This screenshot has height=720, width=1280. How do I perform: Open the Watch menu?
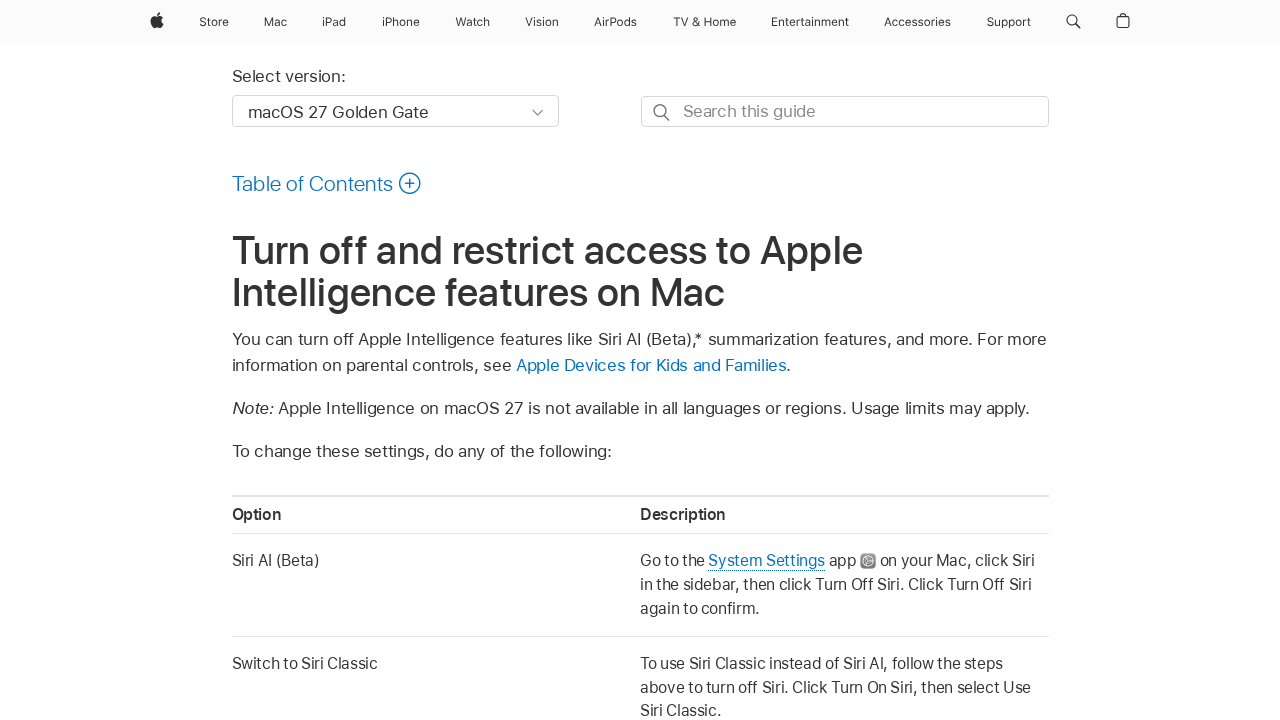pos(472,22)
